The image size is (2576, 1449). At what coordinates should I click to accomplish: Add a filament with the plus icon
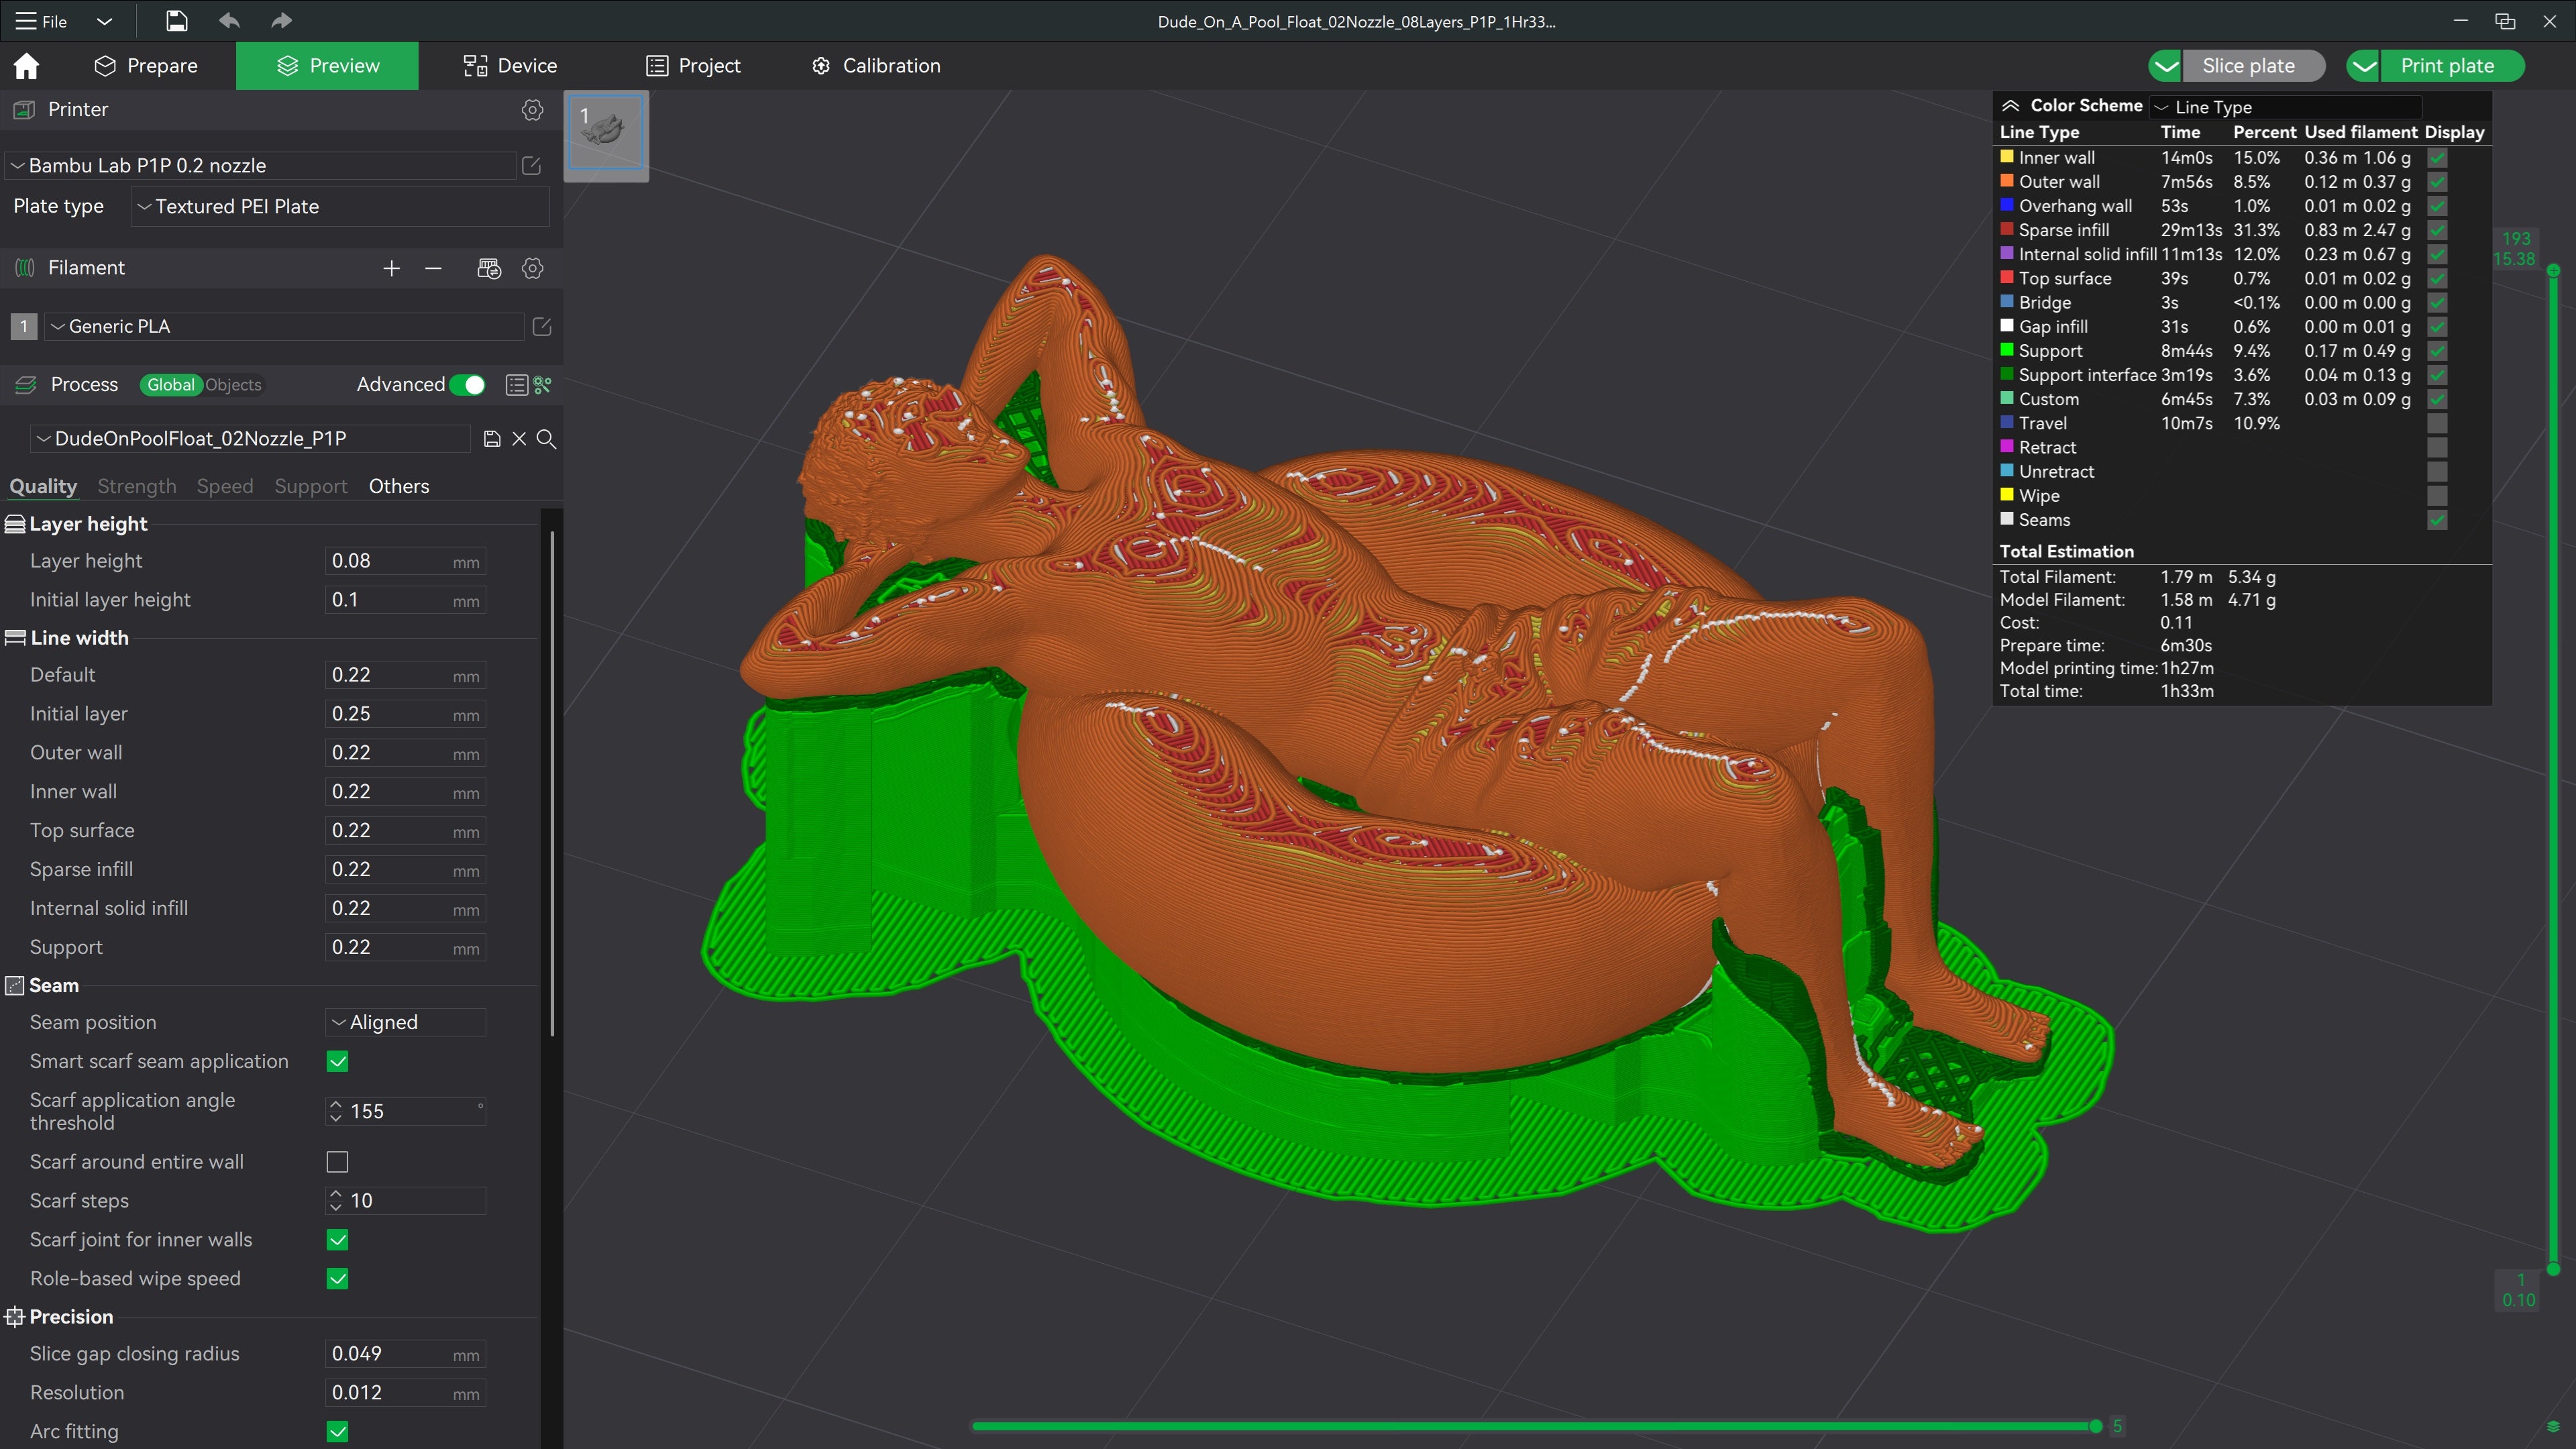point(391,268)
